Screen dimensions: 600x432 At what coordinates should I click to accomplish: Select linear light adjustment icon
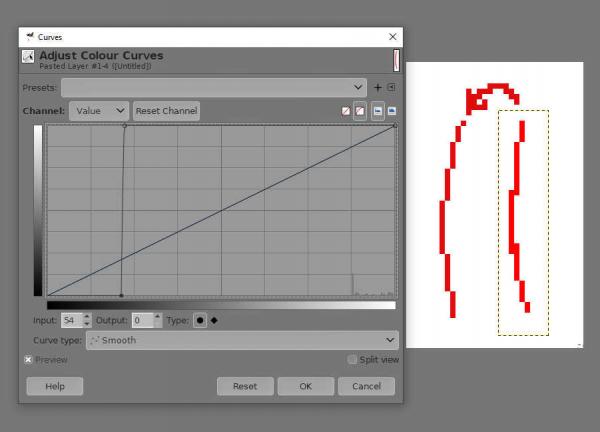click(x=346, y=111)
